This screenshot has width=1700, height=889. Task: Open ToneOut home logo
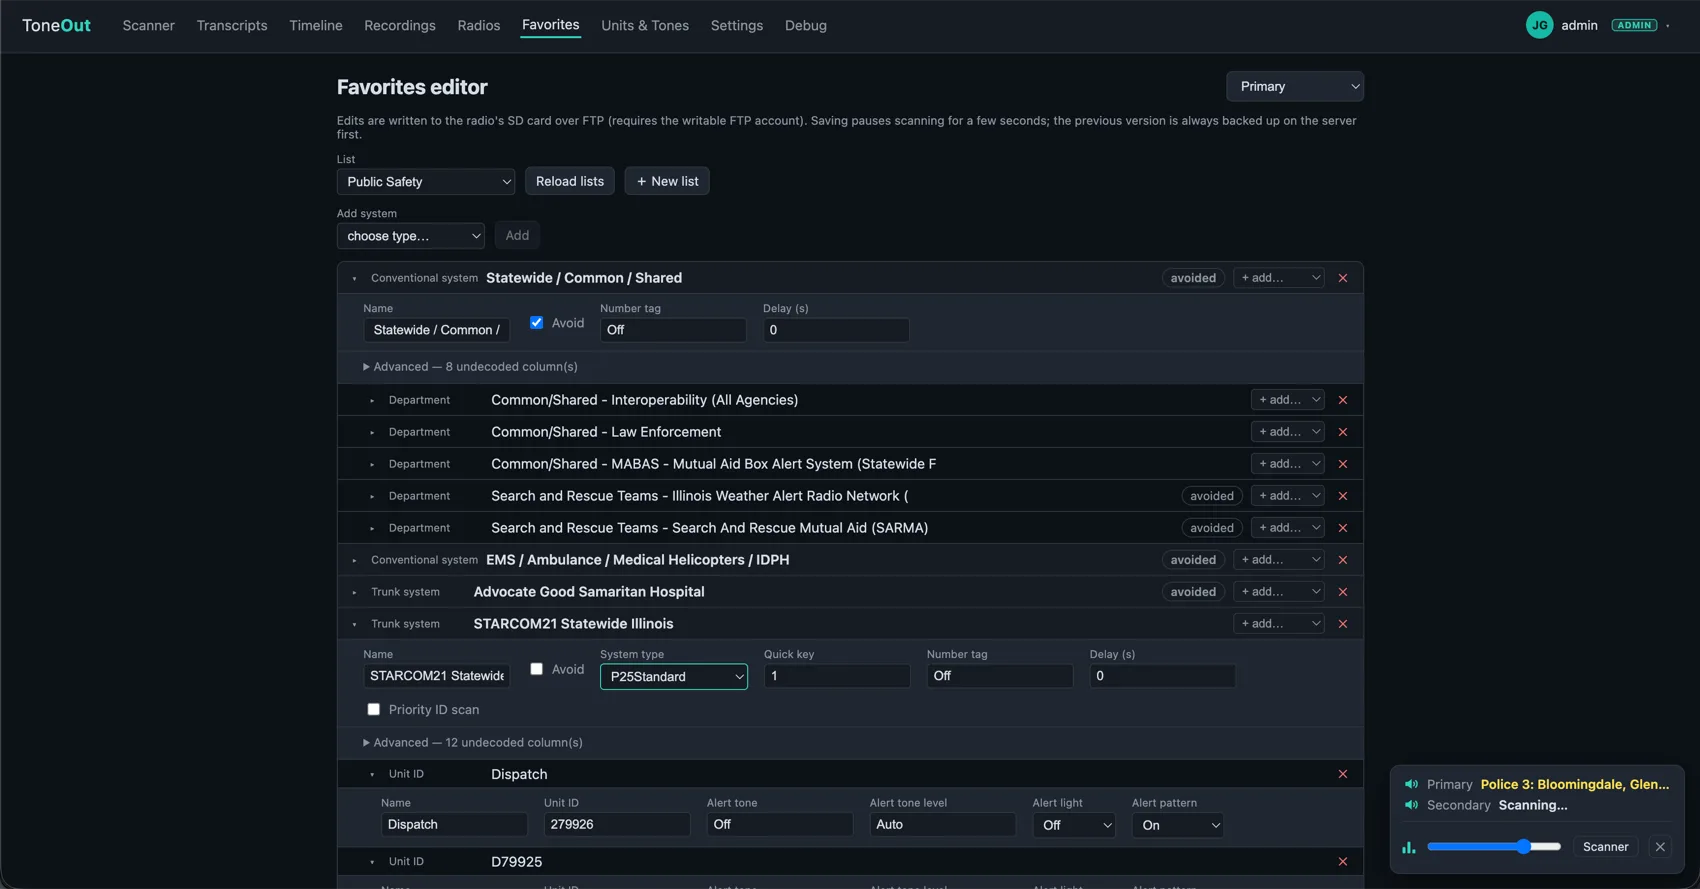pyautogui.click(x=56, y=25)
